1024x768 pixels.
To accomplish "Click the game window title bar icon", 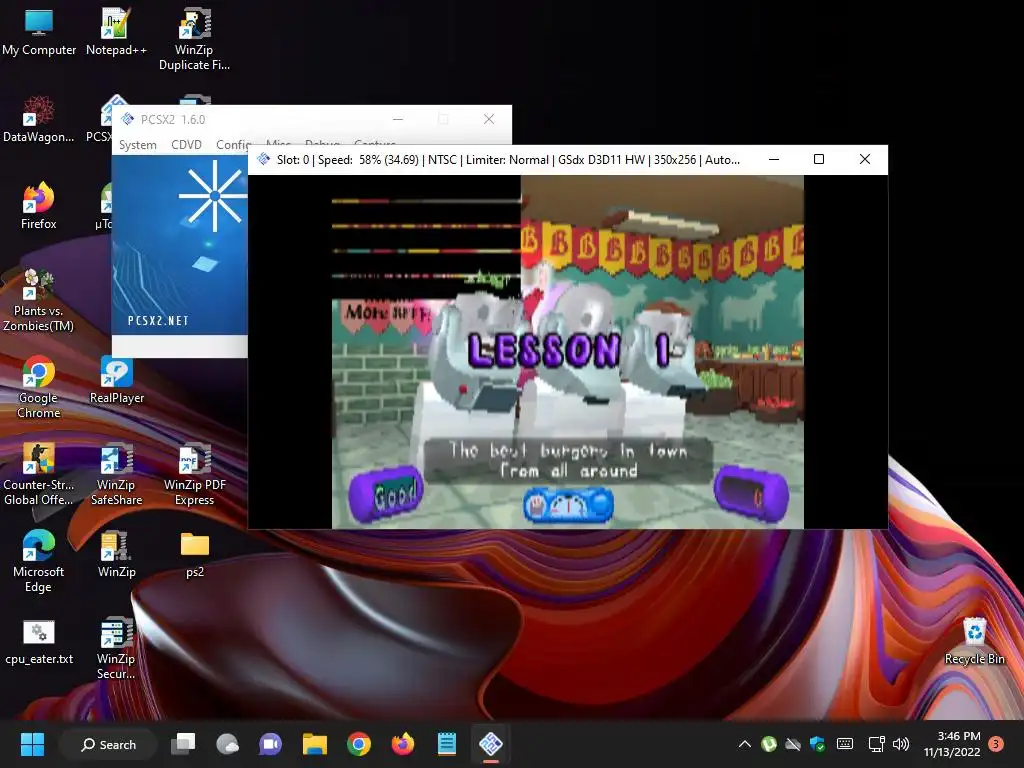I will (x=263, y=159).
